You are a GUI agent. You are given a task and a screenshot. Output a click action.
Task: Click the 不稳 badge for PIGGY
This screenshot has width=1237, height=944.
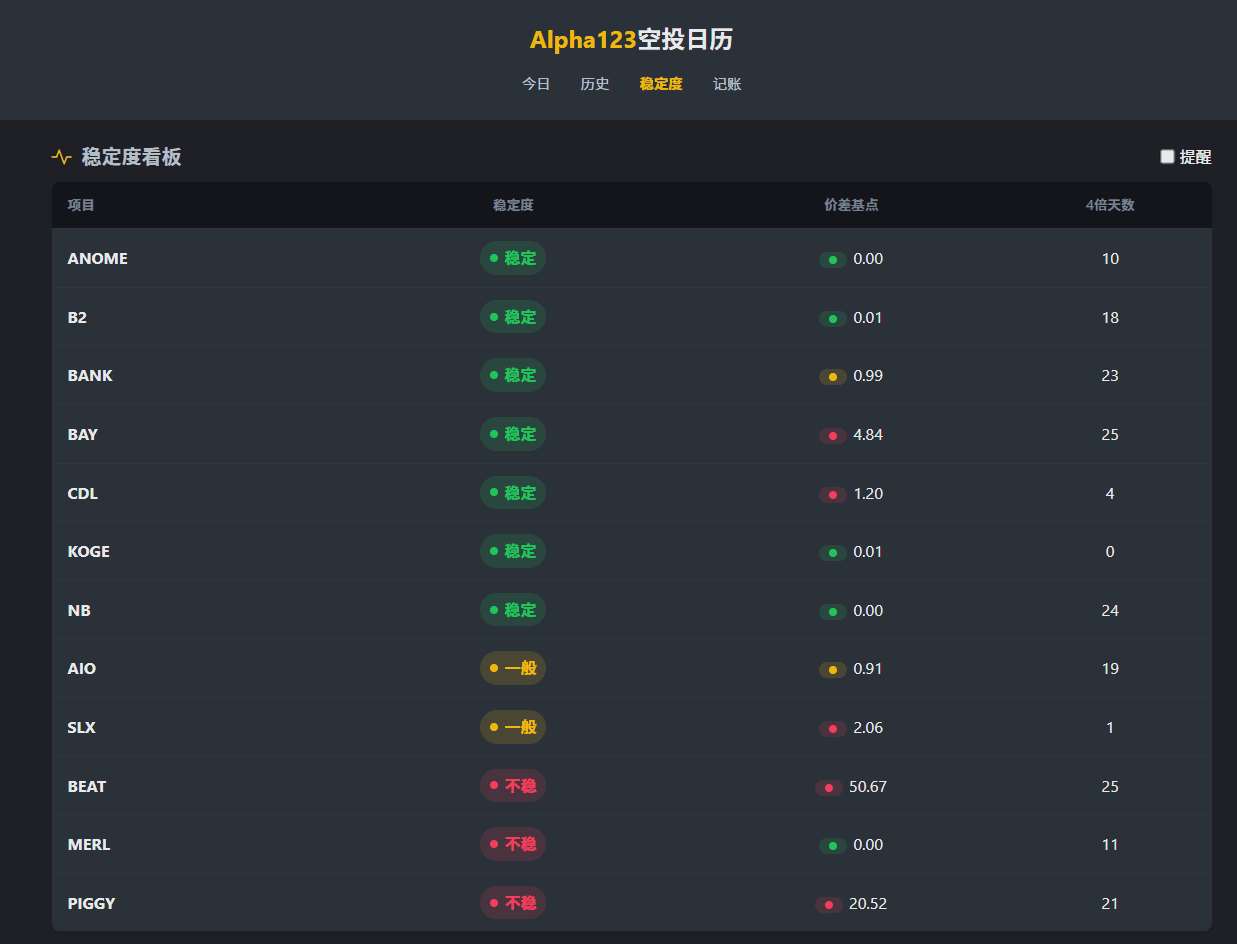[513, 903]
